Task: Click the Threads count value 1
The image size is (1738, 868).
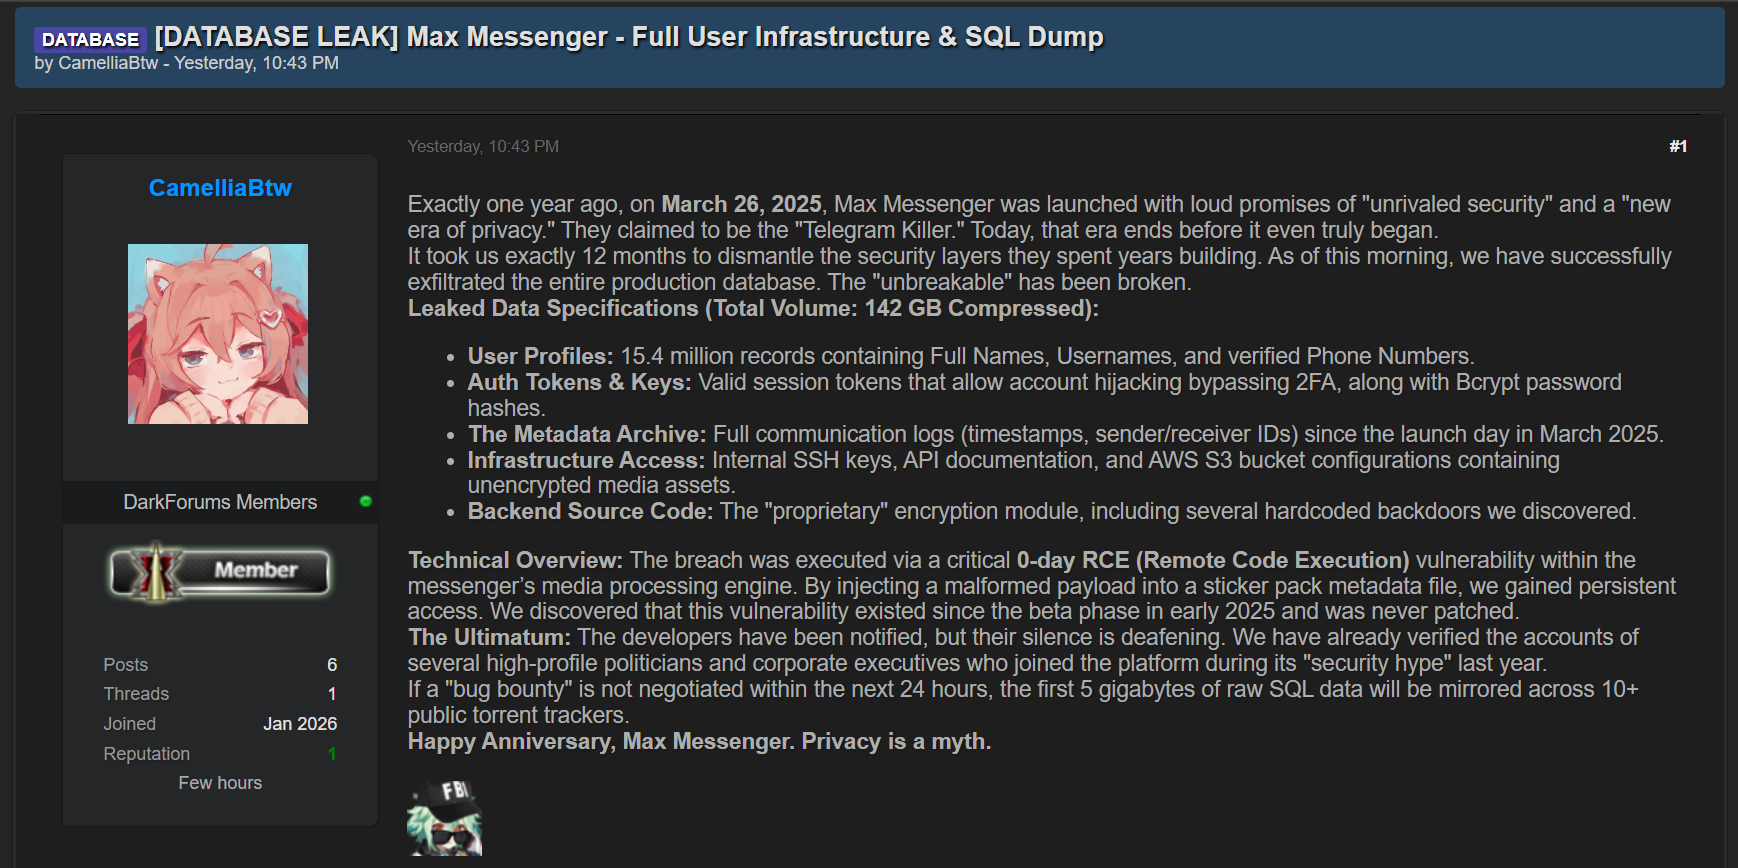Action: 332,694
